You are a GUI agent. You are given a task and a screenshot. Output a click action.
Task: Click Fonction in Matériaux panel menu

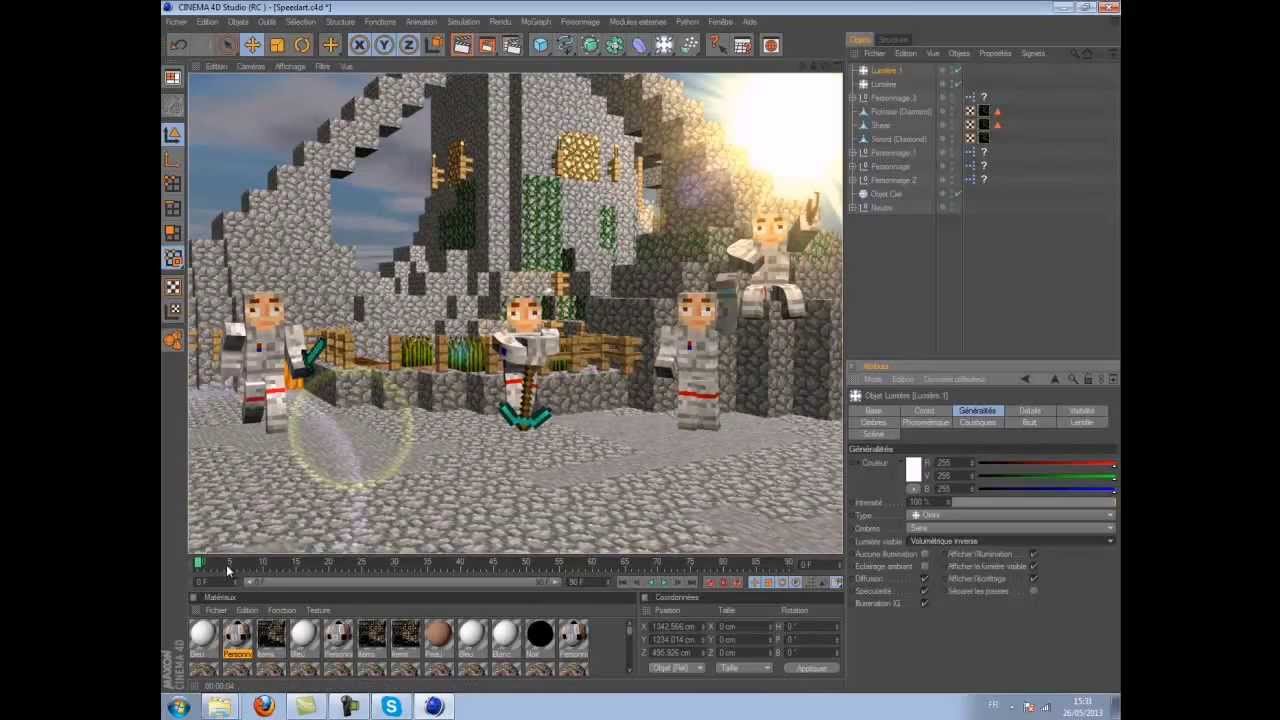click(282, 610)
